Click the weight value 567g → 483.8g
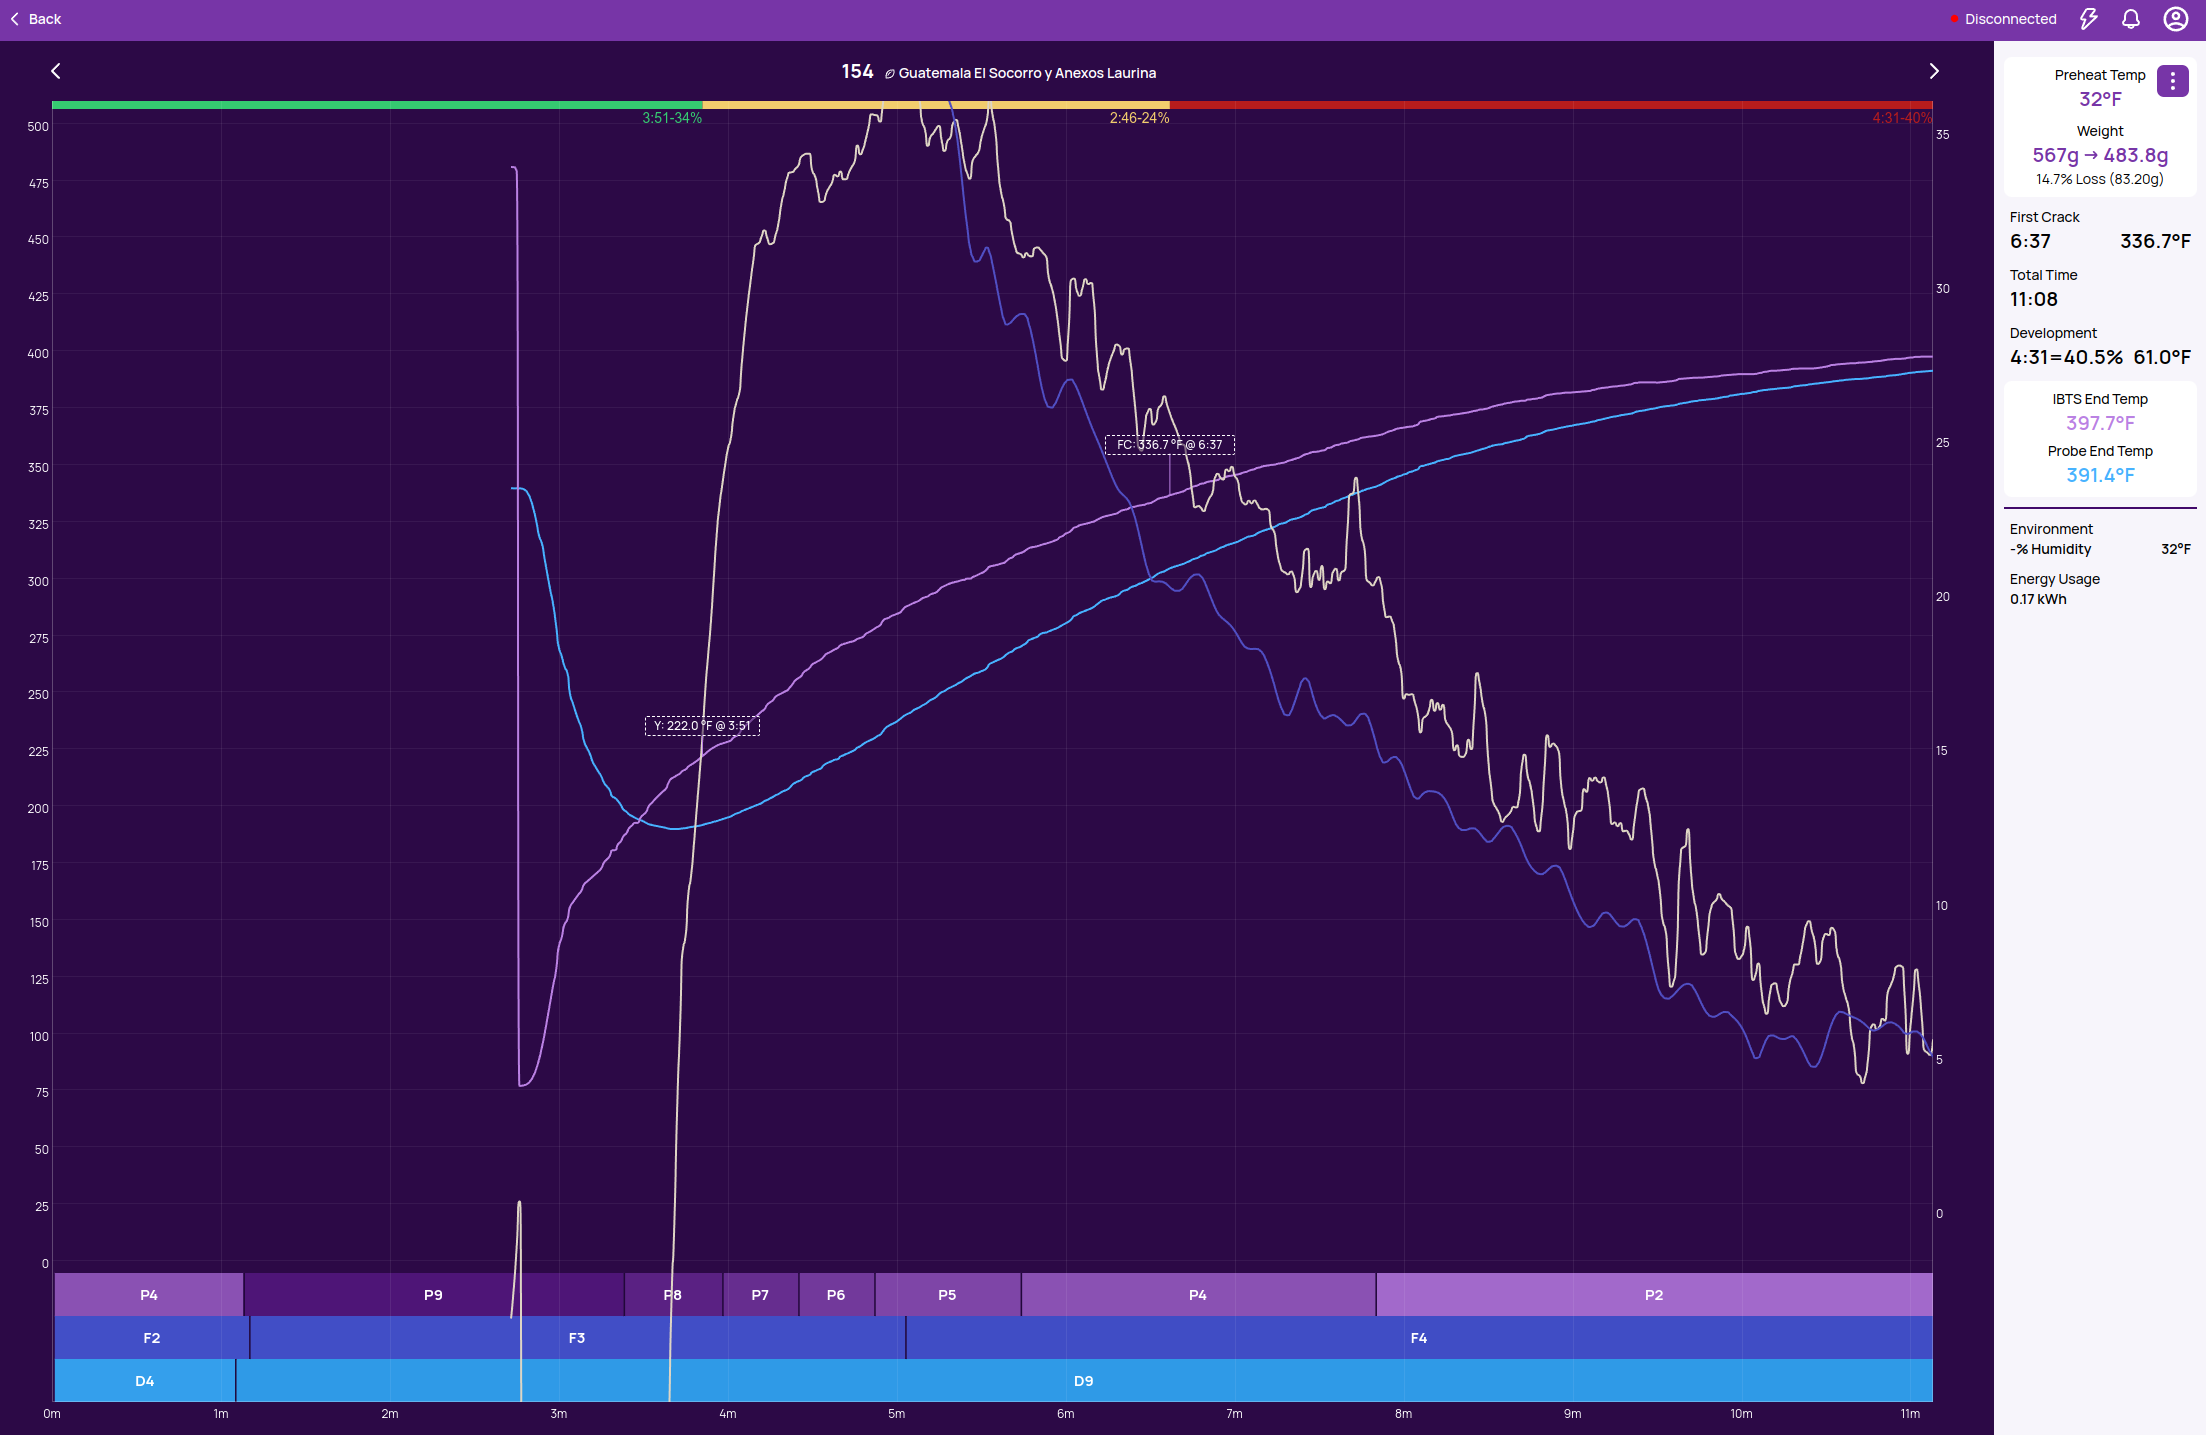 [2100, 155]
